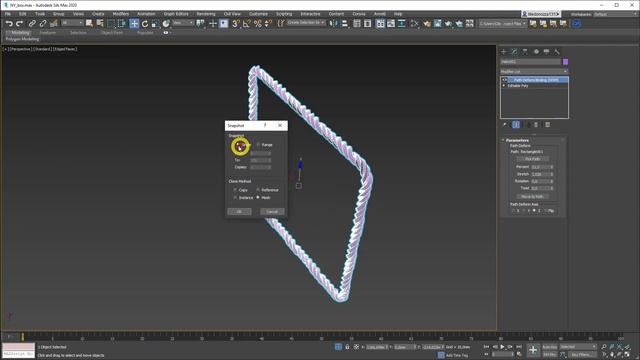Play the animation

502,347
